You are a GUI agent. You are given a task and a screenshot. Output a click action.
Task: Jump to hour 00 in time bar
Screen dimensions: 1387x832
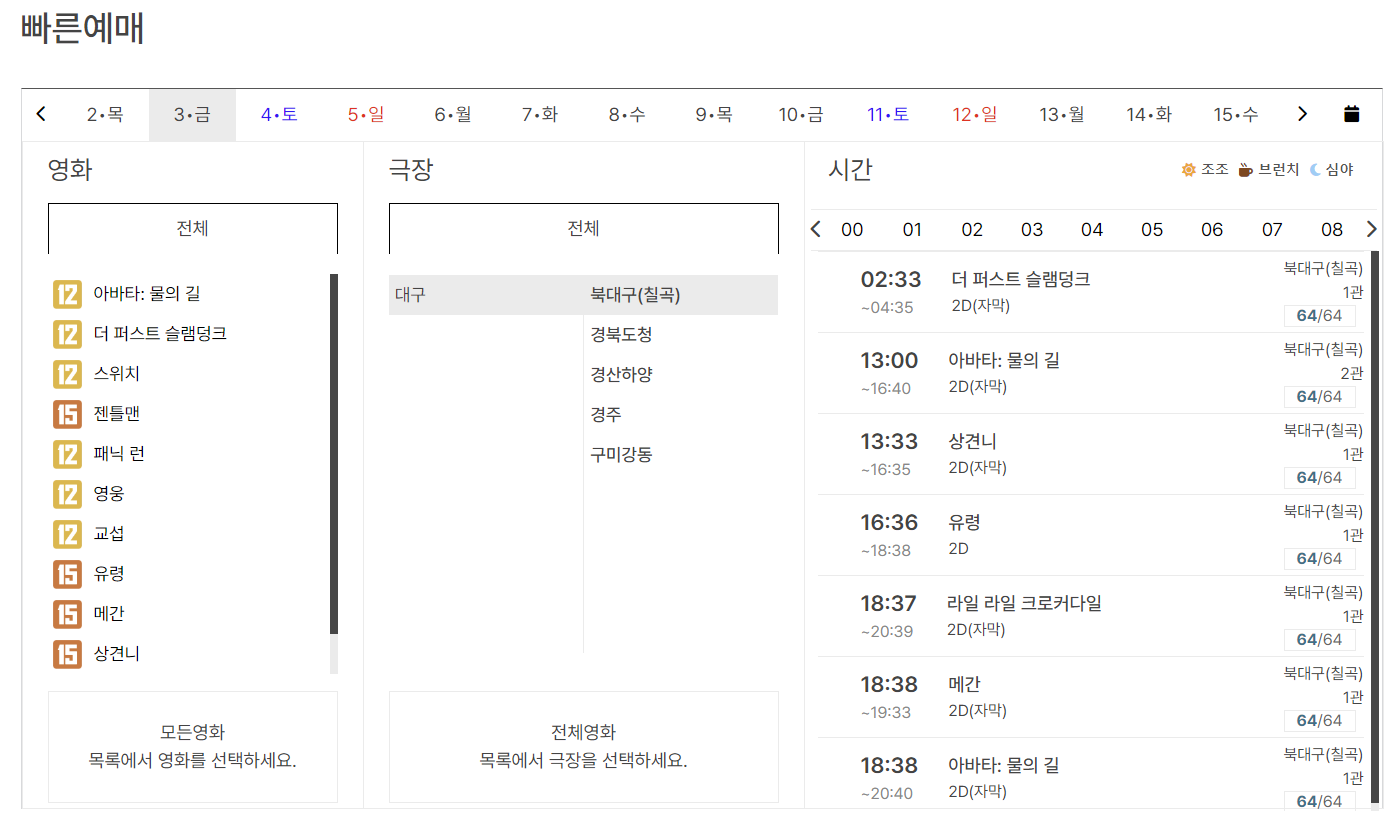(852, 230)
